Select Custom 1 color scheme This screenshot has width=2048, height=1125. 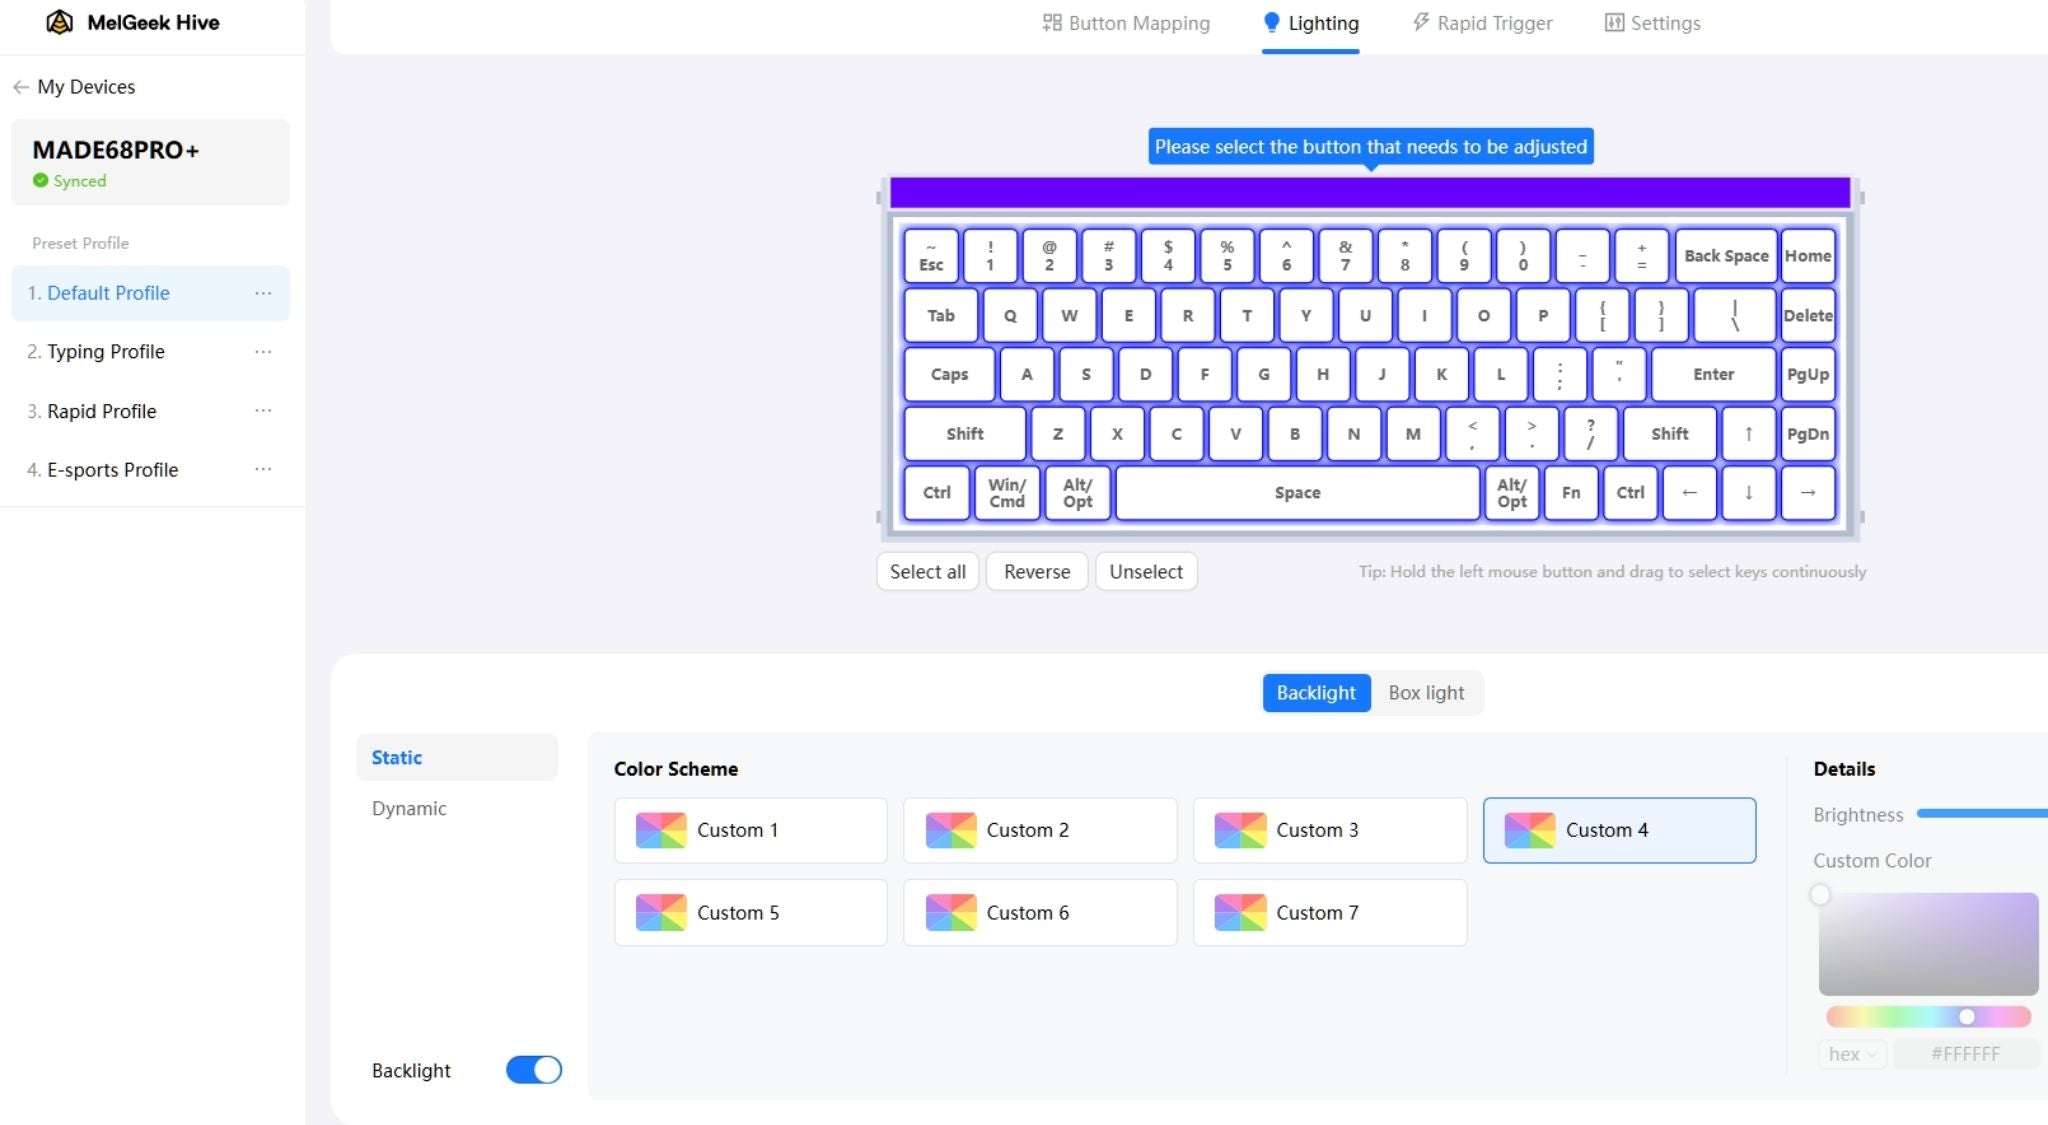point(751,830)
